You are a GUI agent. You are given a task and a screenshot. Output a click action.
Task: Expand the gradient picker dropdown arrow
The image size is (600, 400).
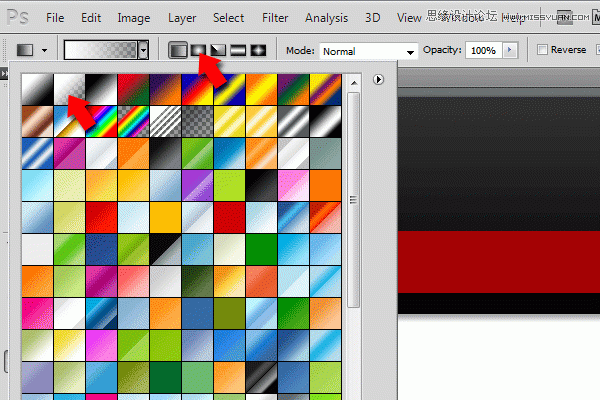(x=144, y=50)
